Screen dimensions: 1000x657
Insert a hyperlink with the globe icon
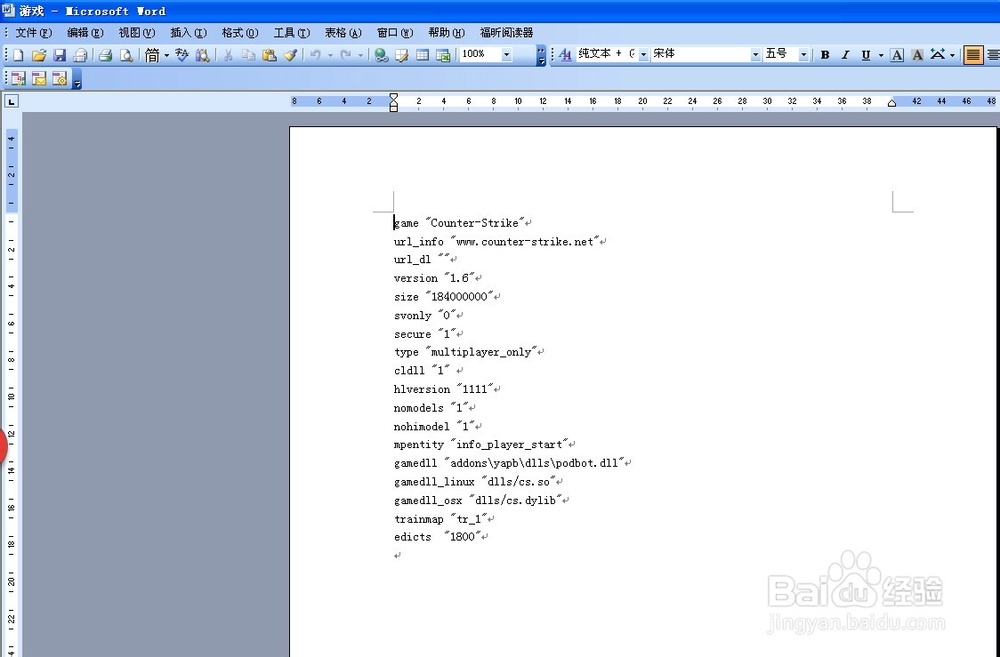pyautogui.click(x=381, y=55)
